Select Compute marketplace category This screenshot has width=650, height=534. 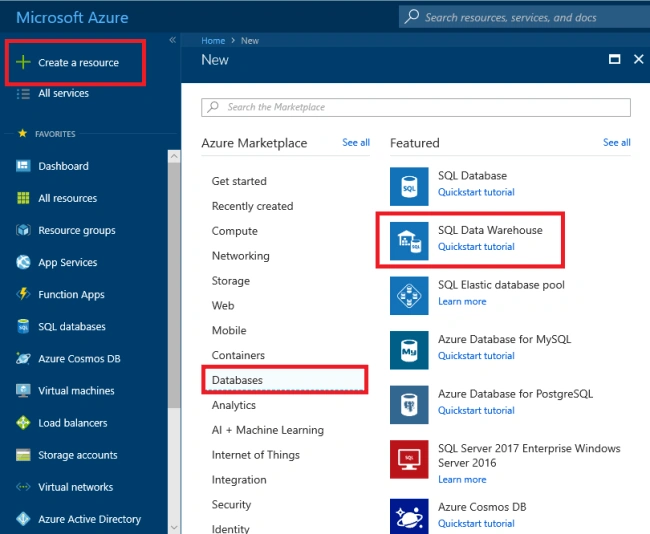pos(235,231)
